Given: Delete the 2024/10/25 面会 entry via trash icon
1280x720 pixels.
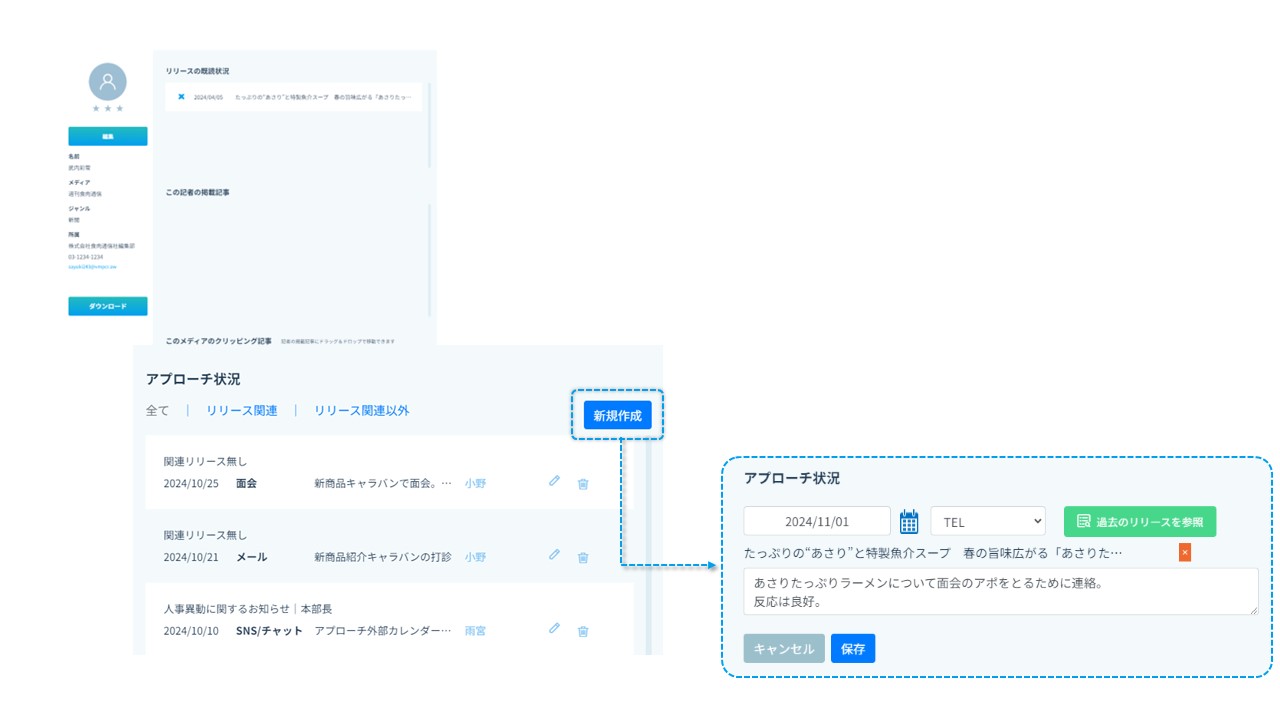Looking at the screenshot, I should 583,484.
